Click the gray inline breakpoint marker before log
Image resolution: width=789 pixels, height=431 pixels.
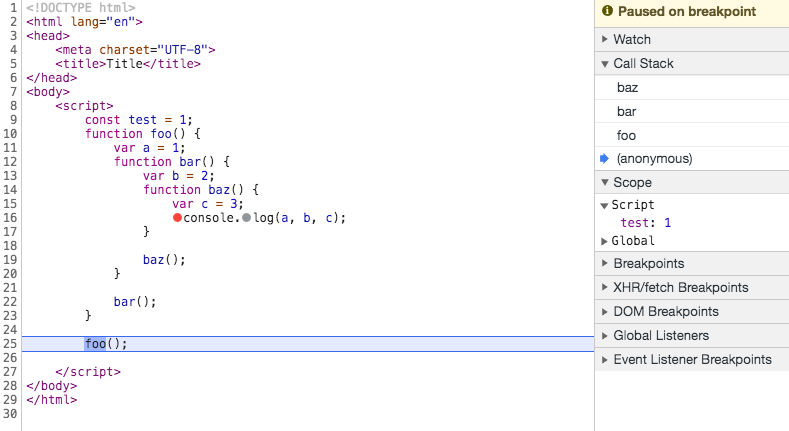(247, 218)
